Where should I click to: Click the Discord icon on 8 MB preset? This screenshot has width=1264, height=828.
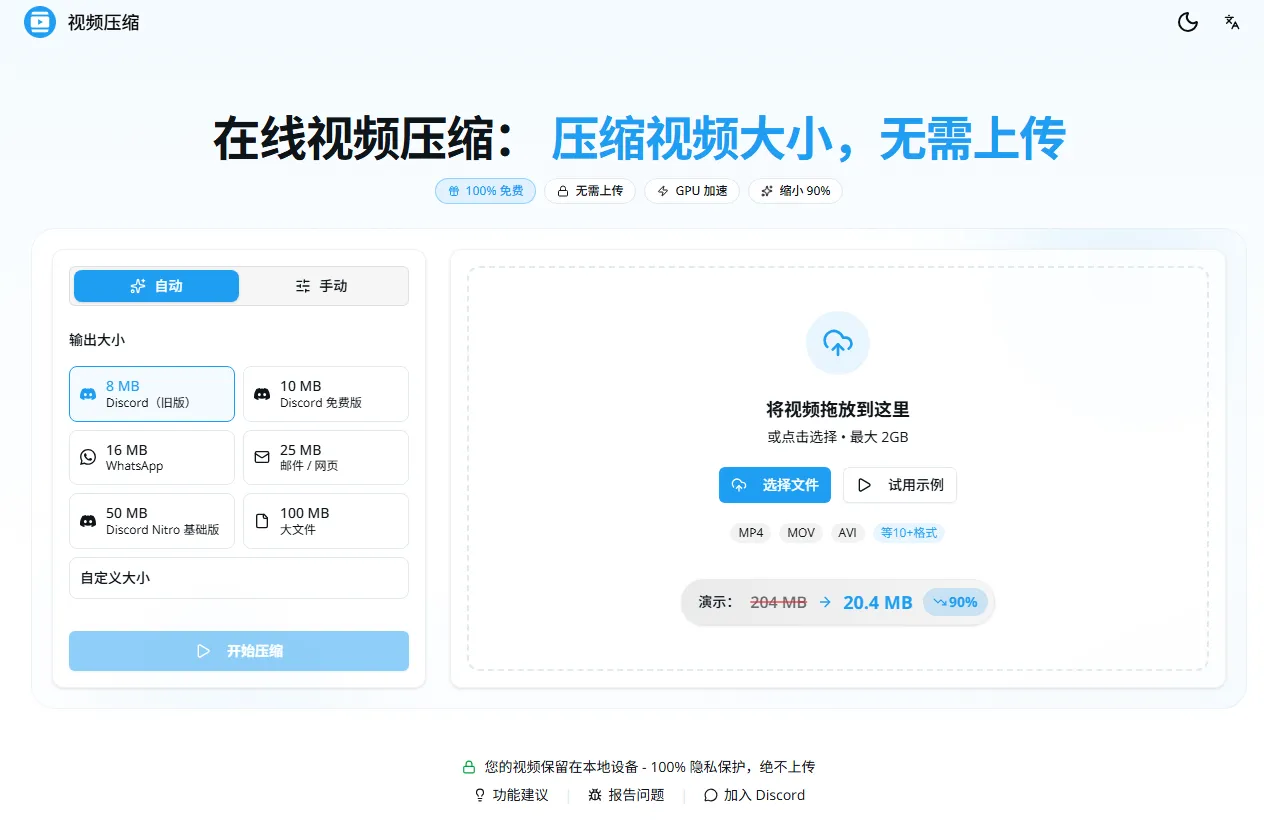pyautogui.click(x=87, y=393)
